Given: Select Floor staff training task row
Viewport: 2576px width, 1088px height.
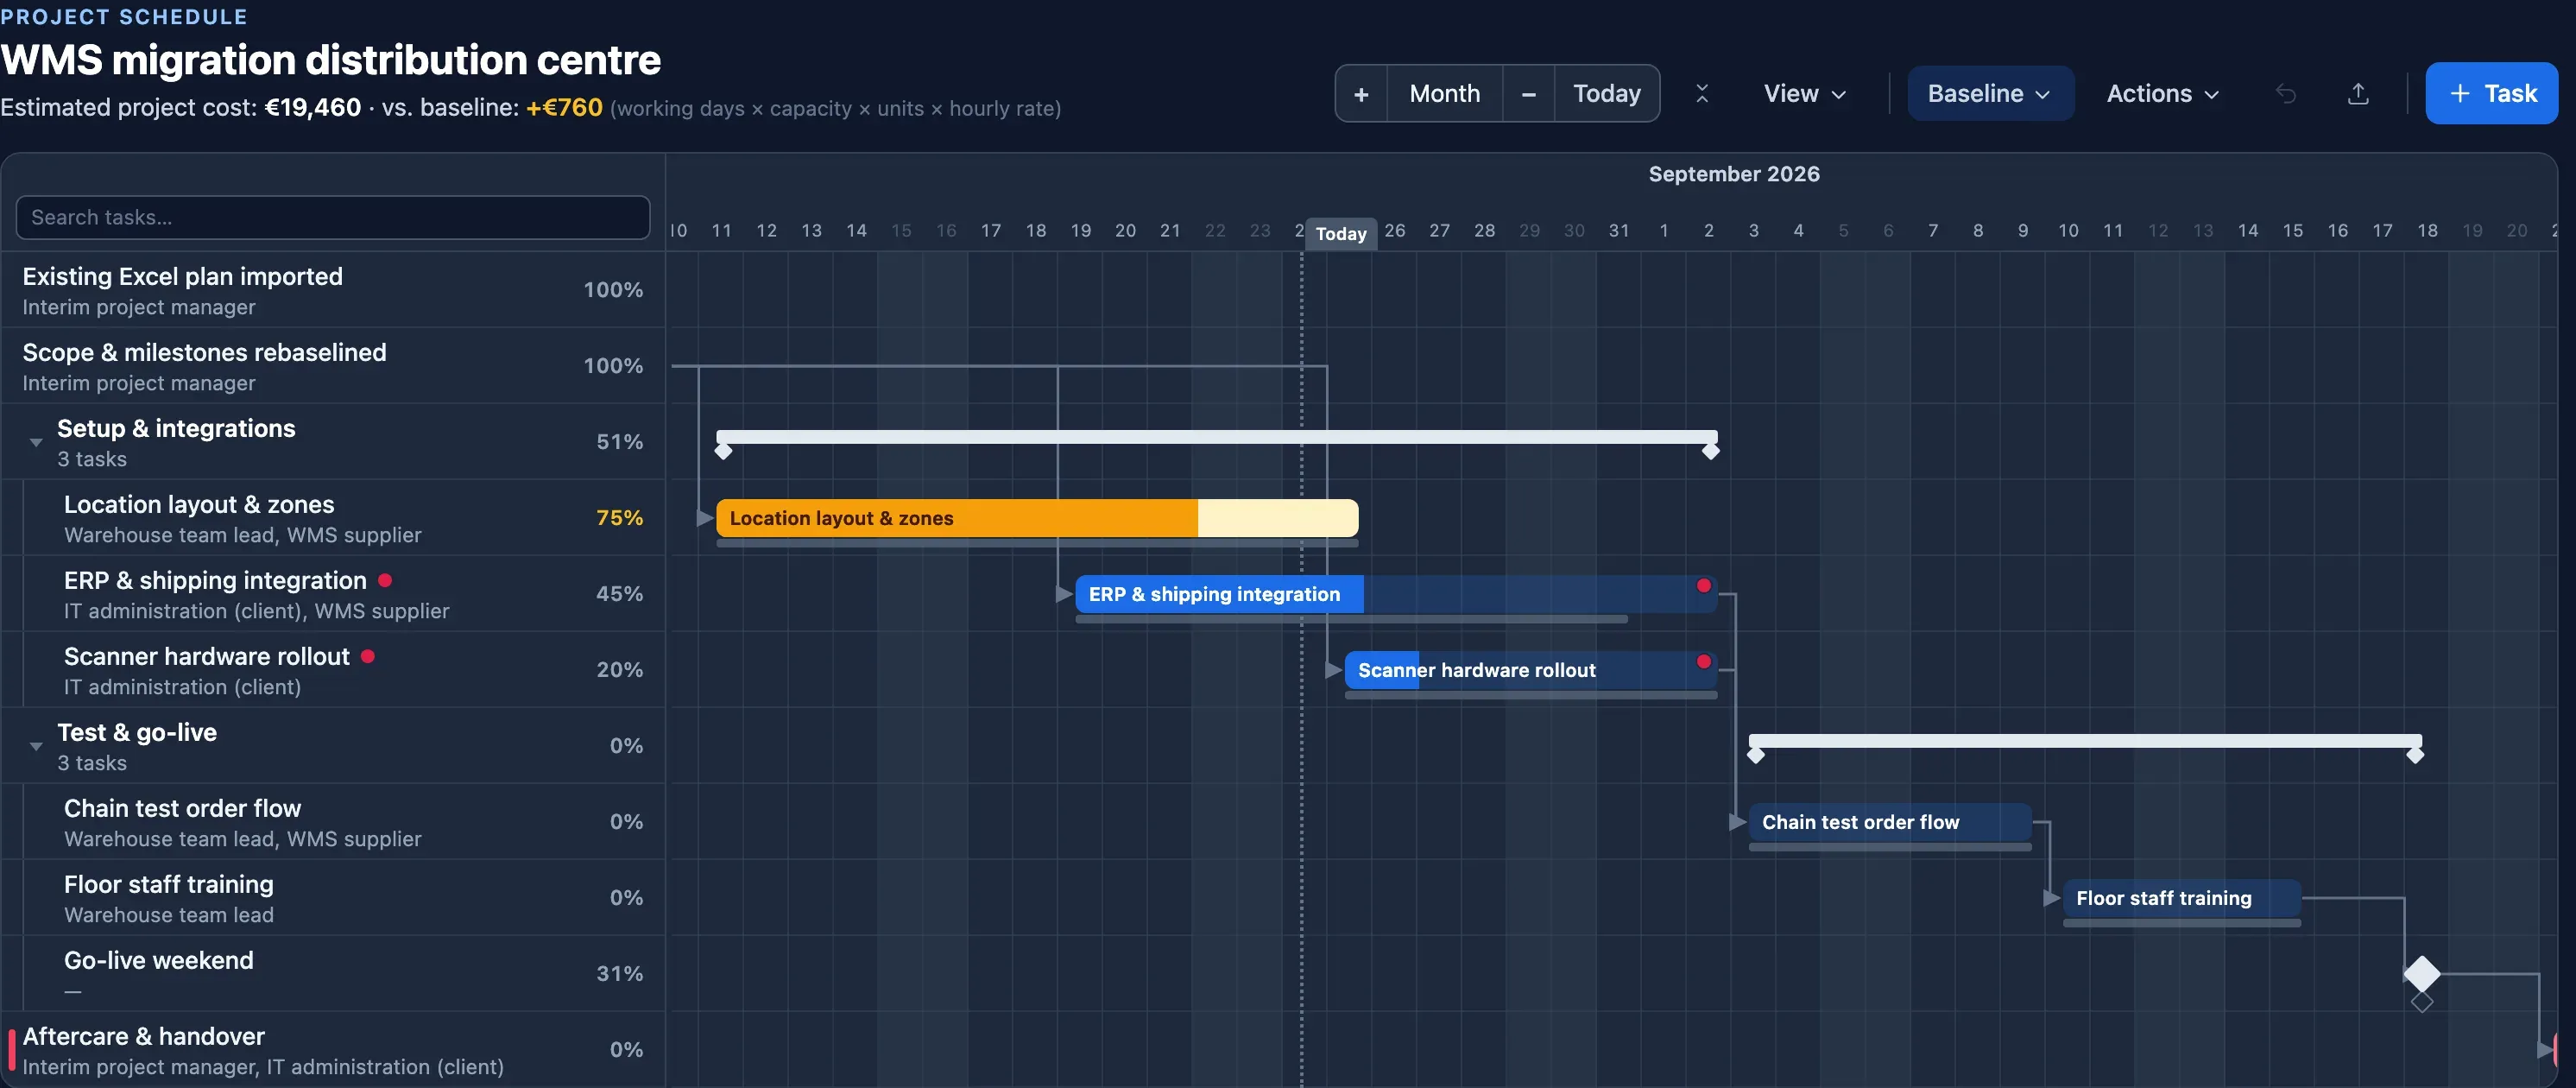Looking at the screenshot, I should pyautogui.click(x=333, y=898).
